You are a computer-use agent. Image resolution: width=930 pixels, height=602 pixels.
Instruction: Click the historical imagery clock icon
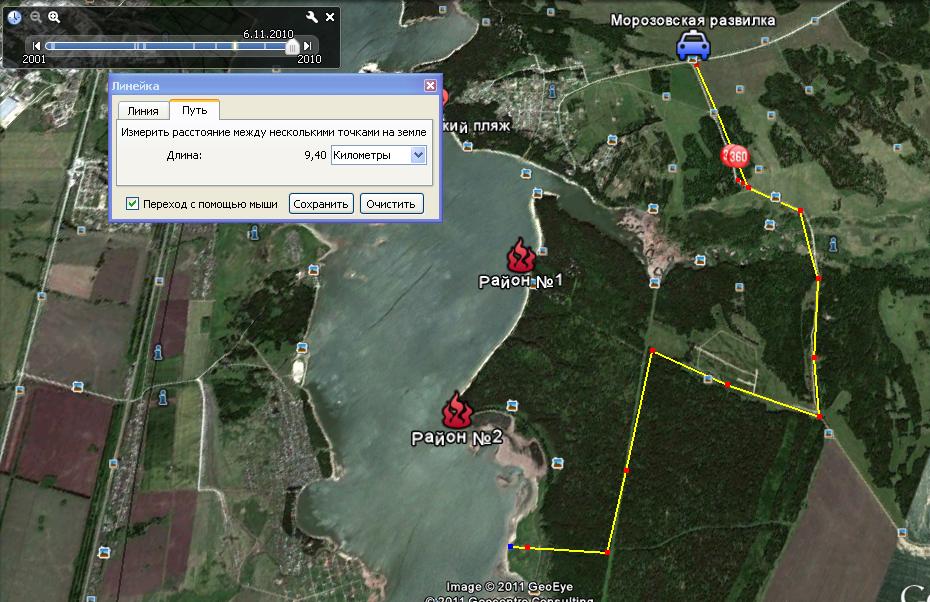pyautogui.click(x=15, y=17)
